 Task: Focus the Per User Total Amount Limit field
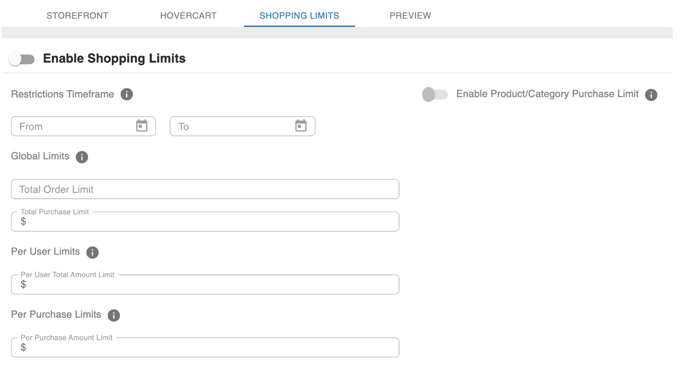tap(205, 284)
